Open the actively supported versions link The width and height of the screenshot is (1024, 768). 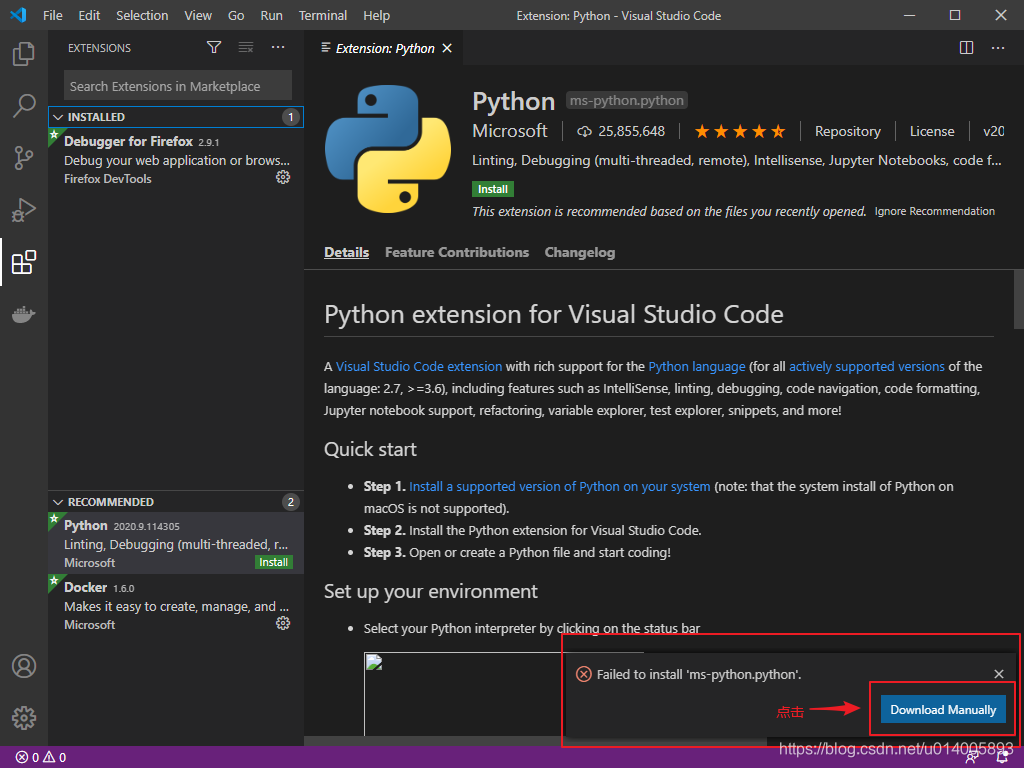click(867, 366)
